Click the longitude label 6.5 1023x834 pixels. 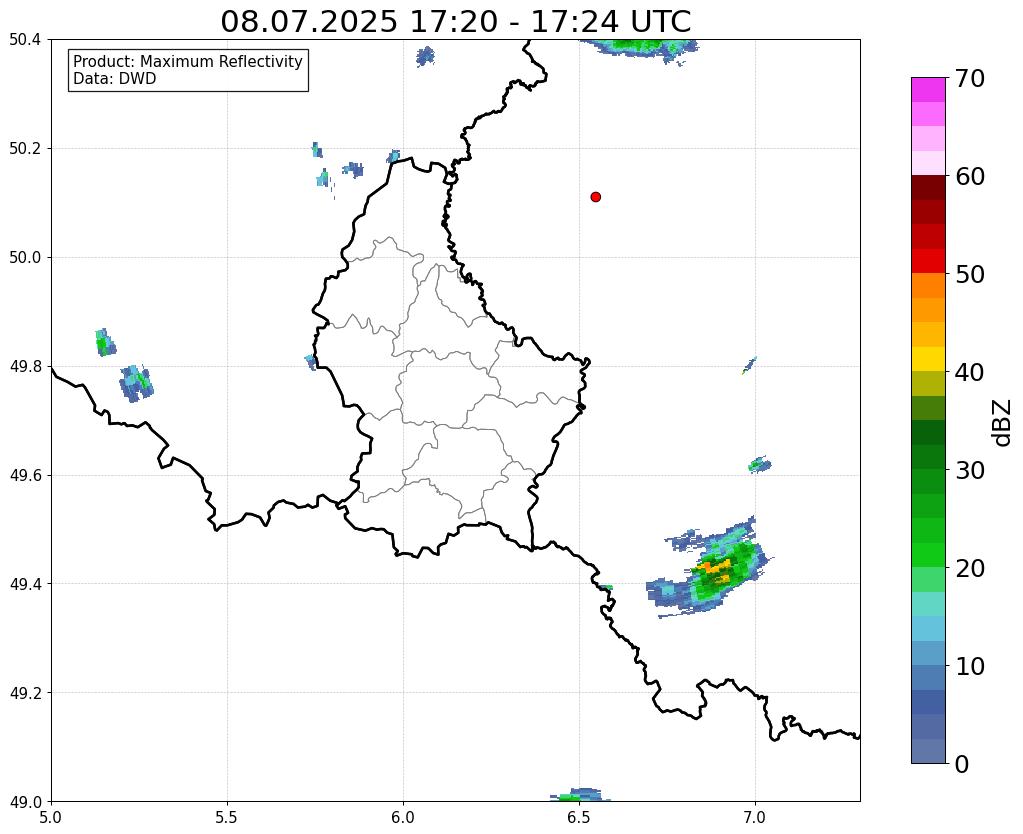click(x=579, y=818)
